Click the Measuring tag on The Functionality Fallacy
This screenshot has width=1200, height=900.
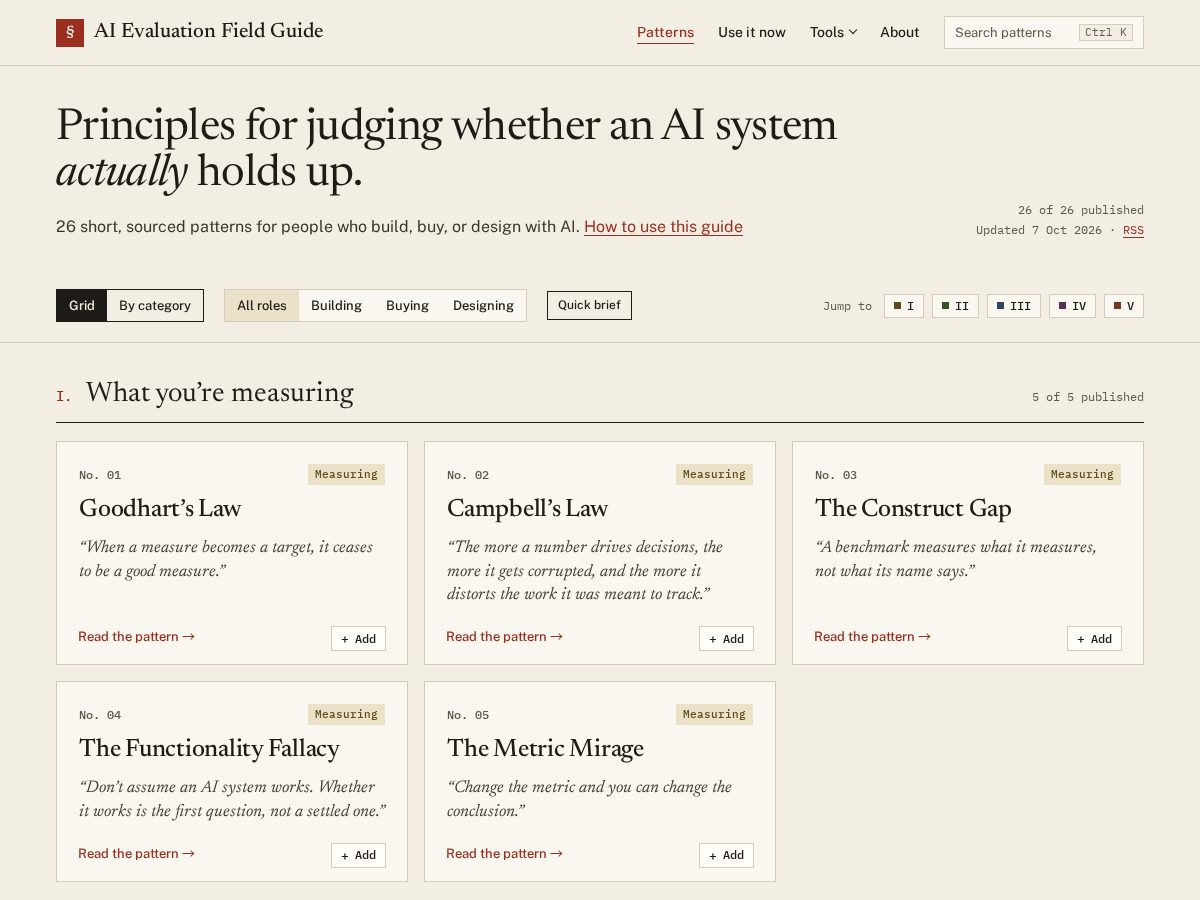click(x=346, y=714)
